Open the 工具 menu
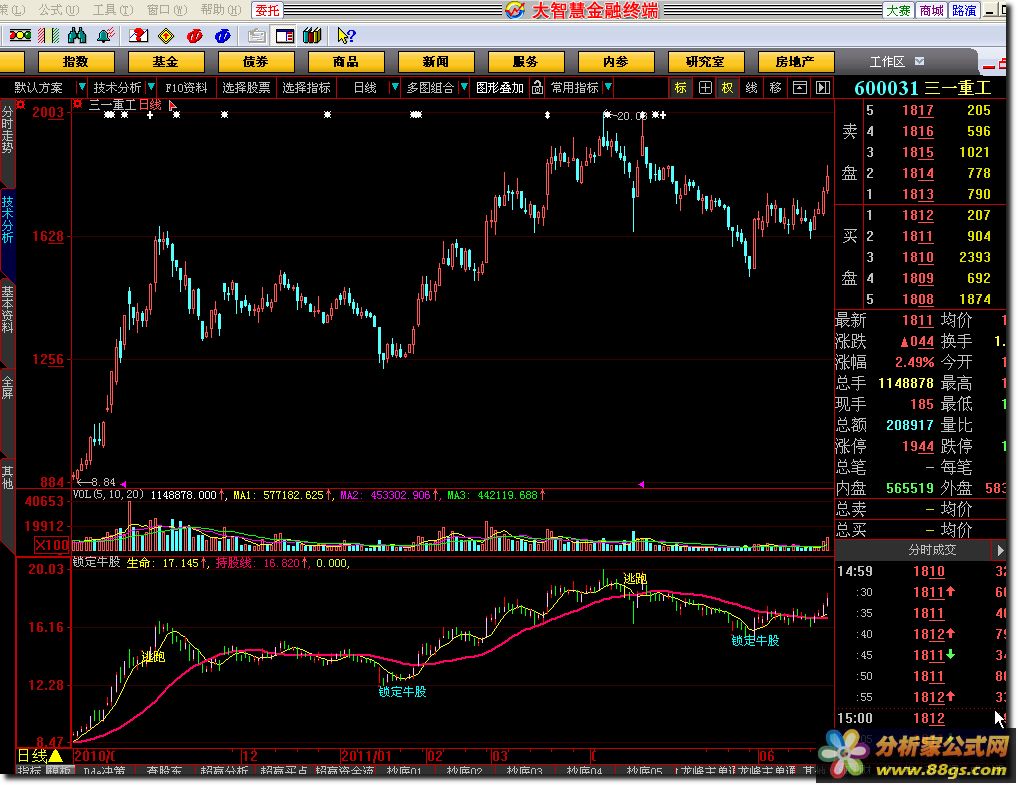The width and height of the screenshot is (1018, 785). (112, 10)
